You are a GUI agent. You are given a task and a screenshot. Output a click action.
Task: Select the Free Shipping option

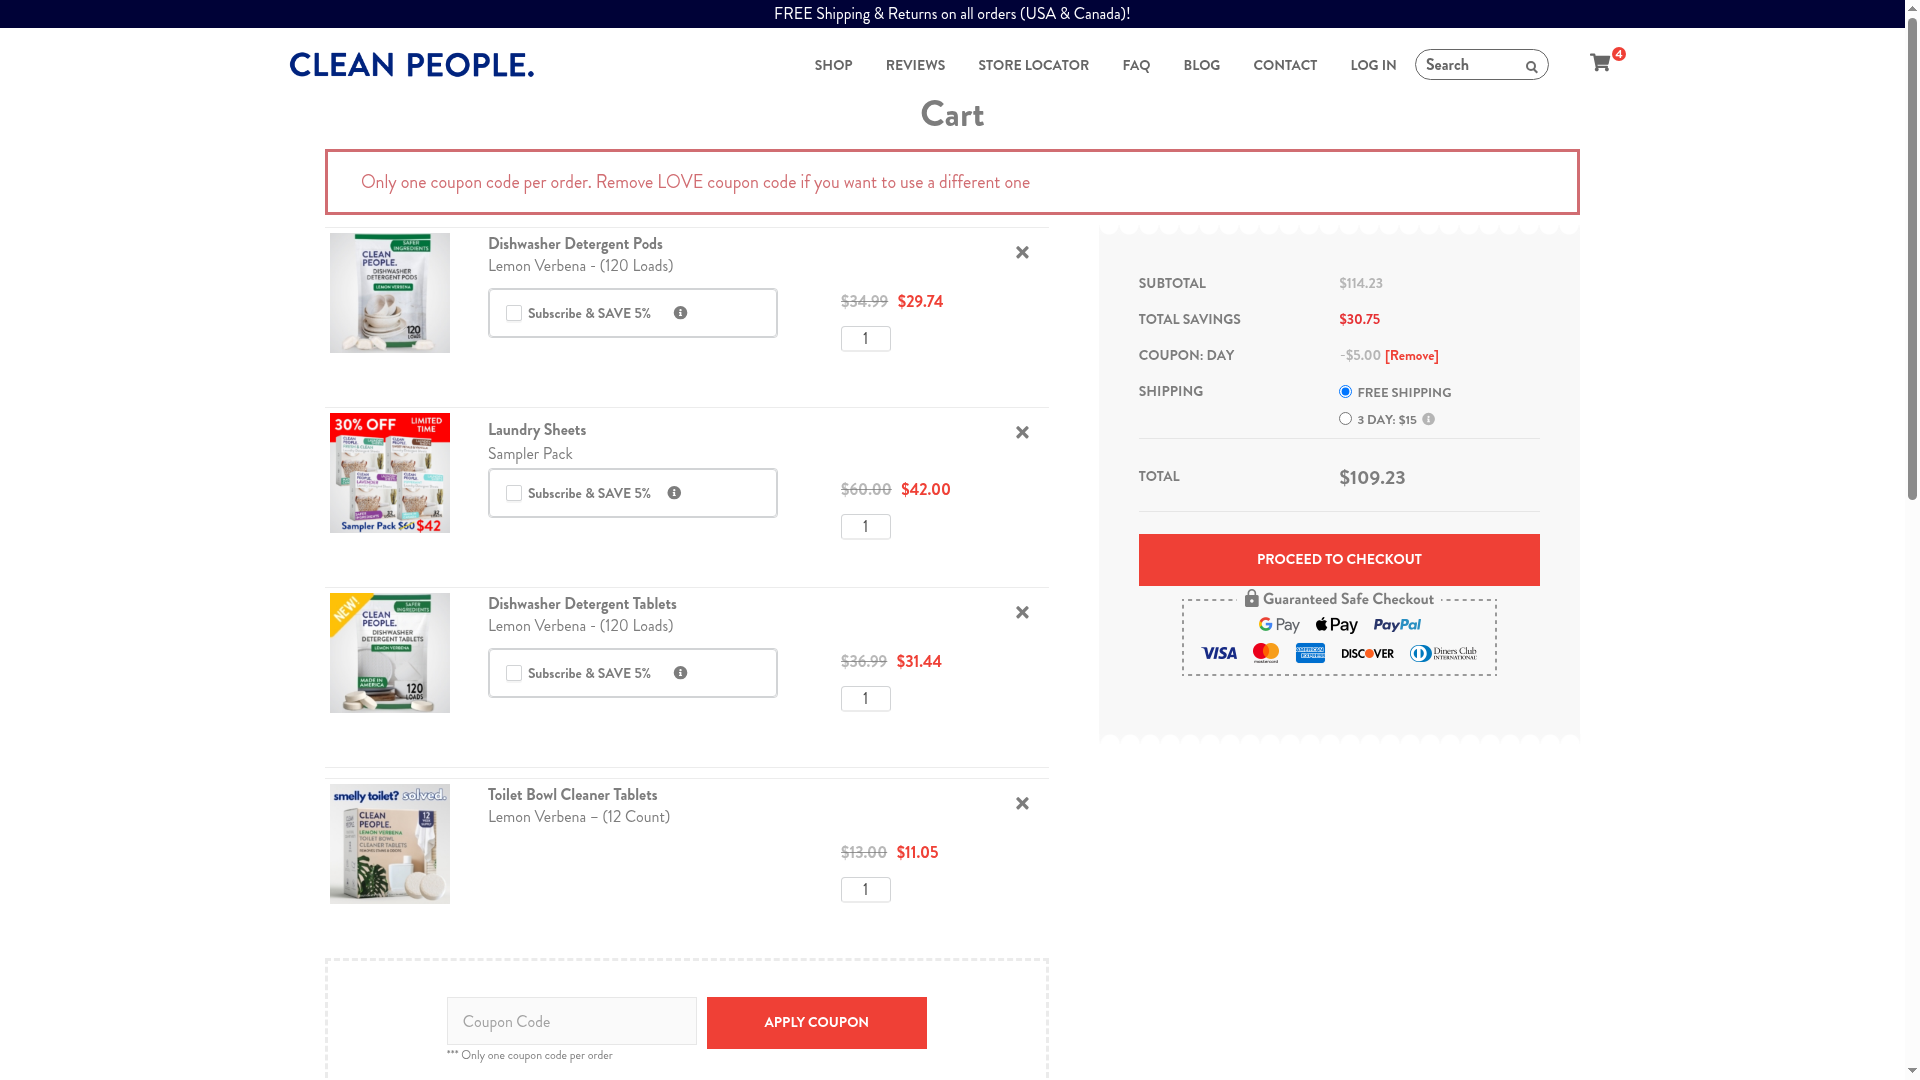coord(1345,392)
